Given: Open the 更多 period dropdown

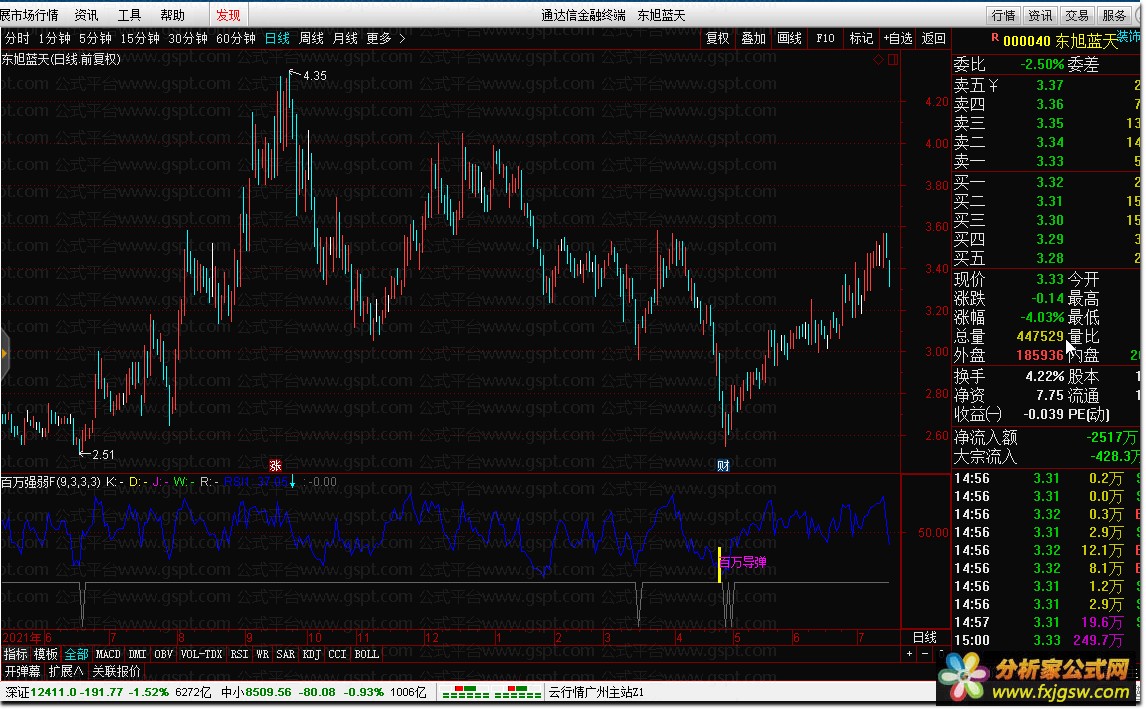Looking at the screenshot, I should (x=379, y=38).
